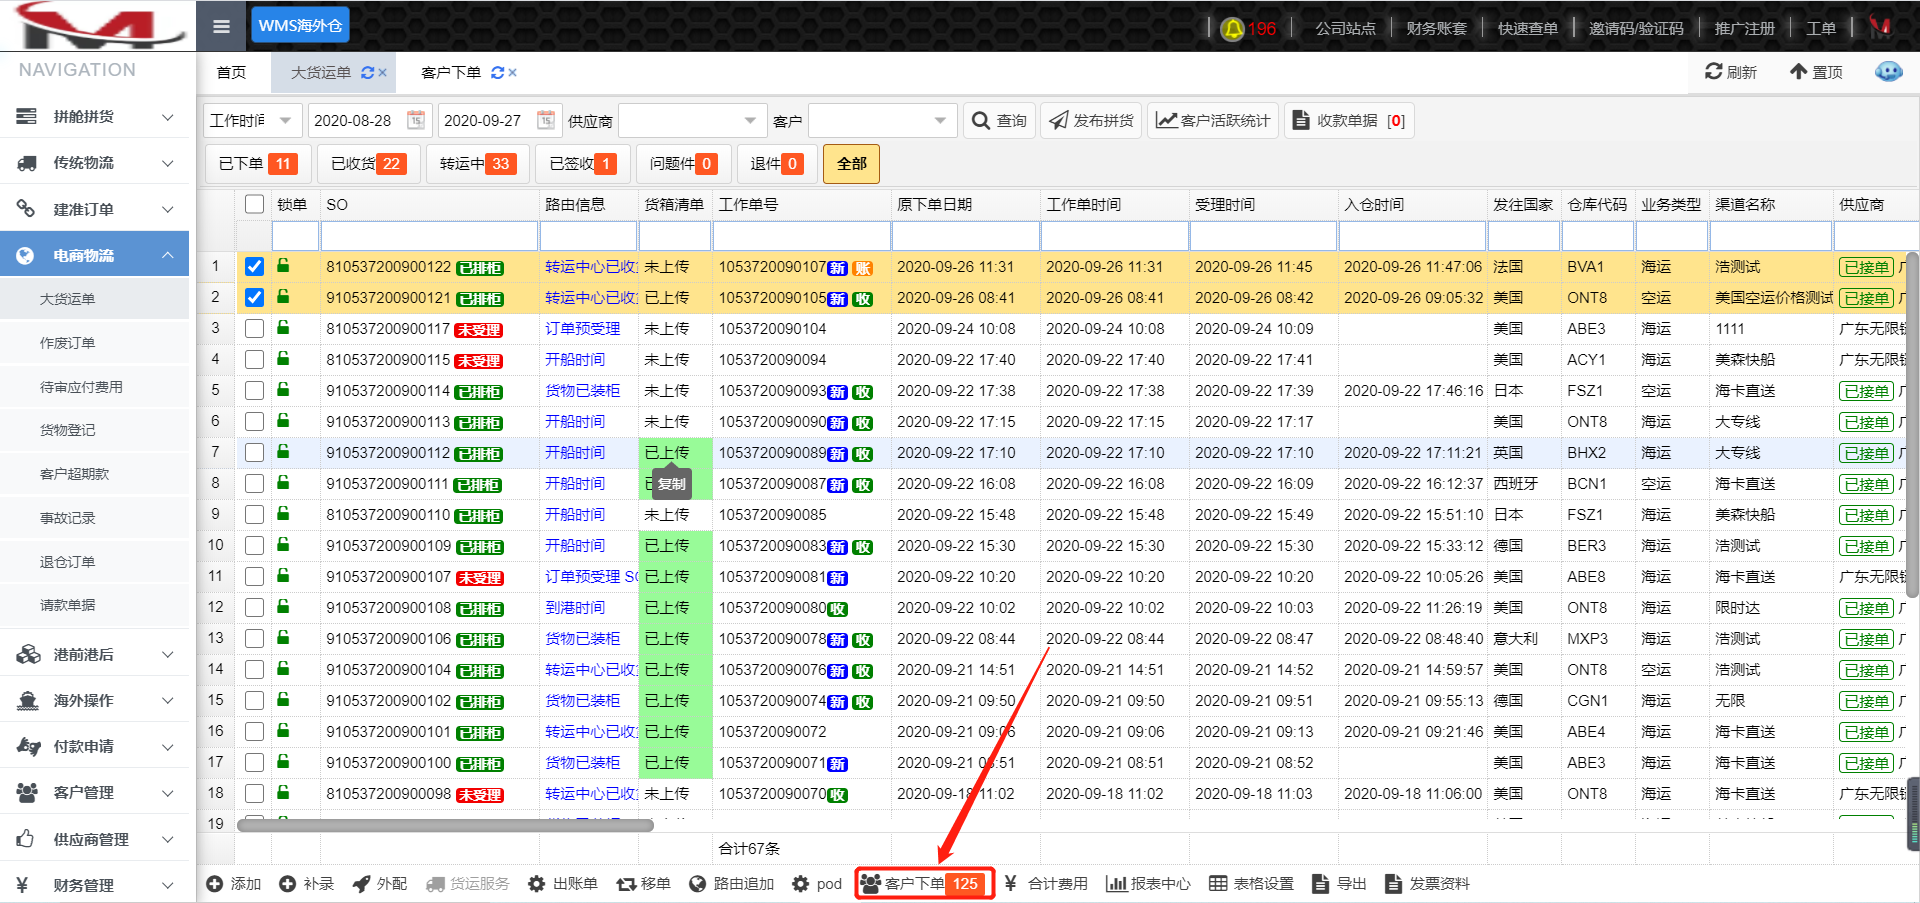Click the lock icon in row 3
Image resolution: width=1920 pixels, height=903 pixels.
click(284, 328)
